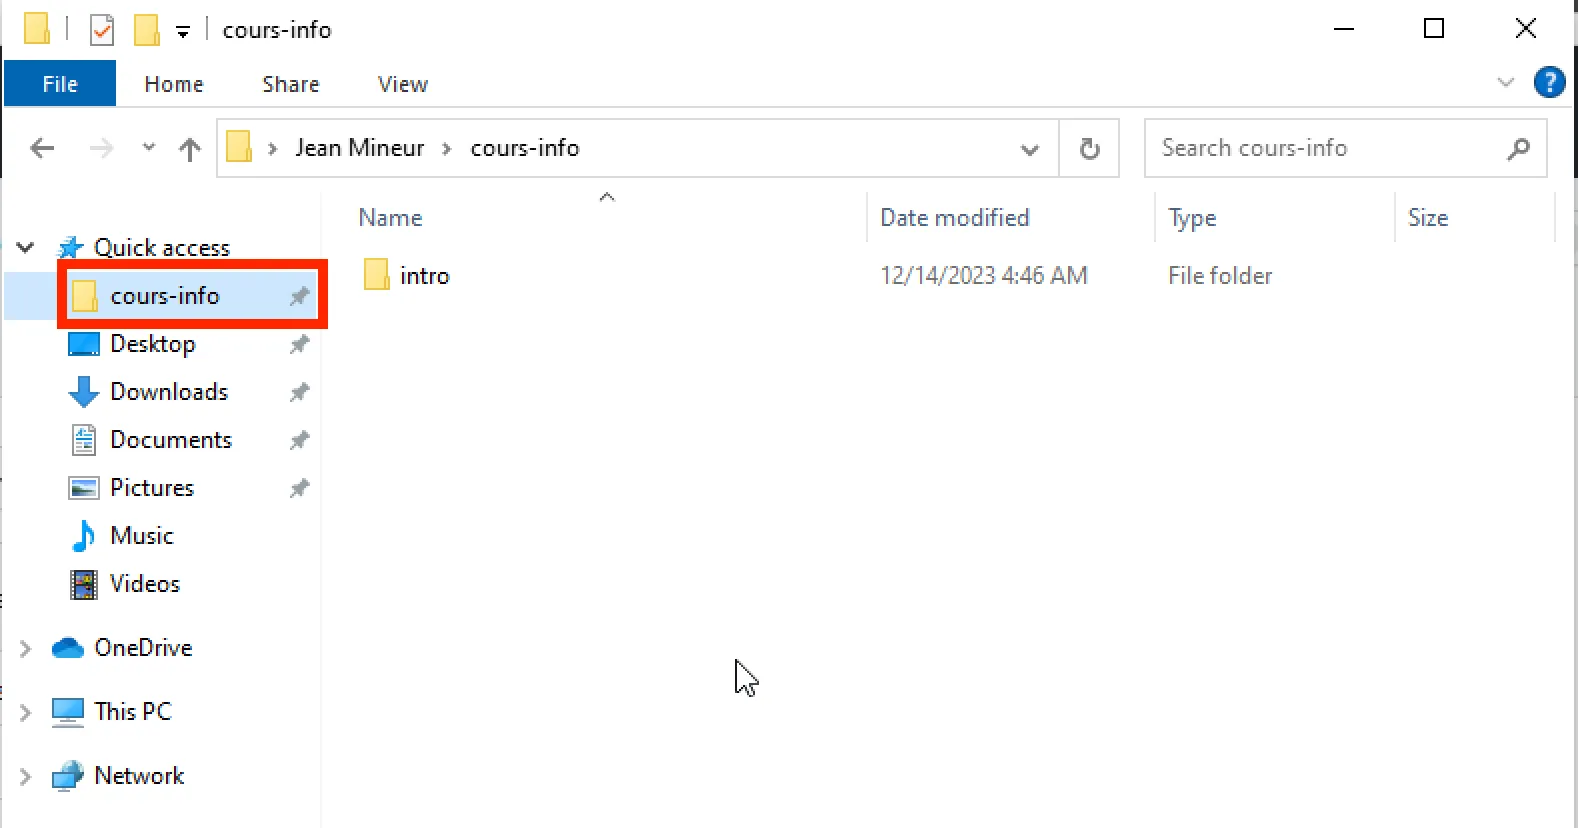Open the File menu
The width and height of the screenshot is (1578, 828).
[60, 84]
